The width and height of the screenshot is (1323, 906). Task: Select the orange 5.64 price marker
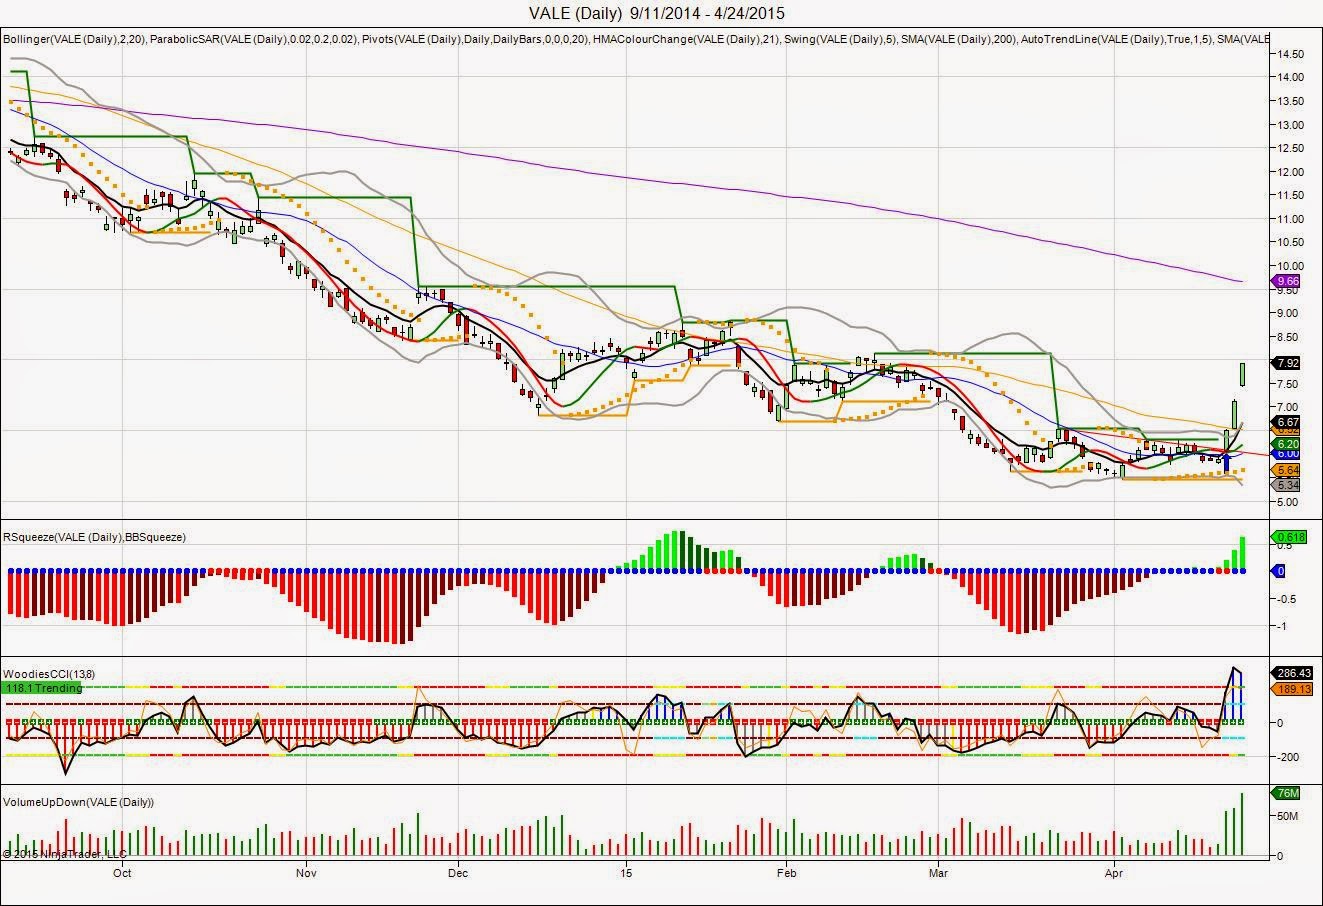pyautogui.click(x=1286, y=471)
